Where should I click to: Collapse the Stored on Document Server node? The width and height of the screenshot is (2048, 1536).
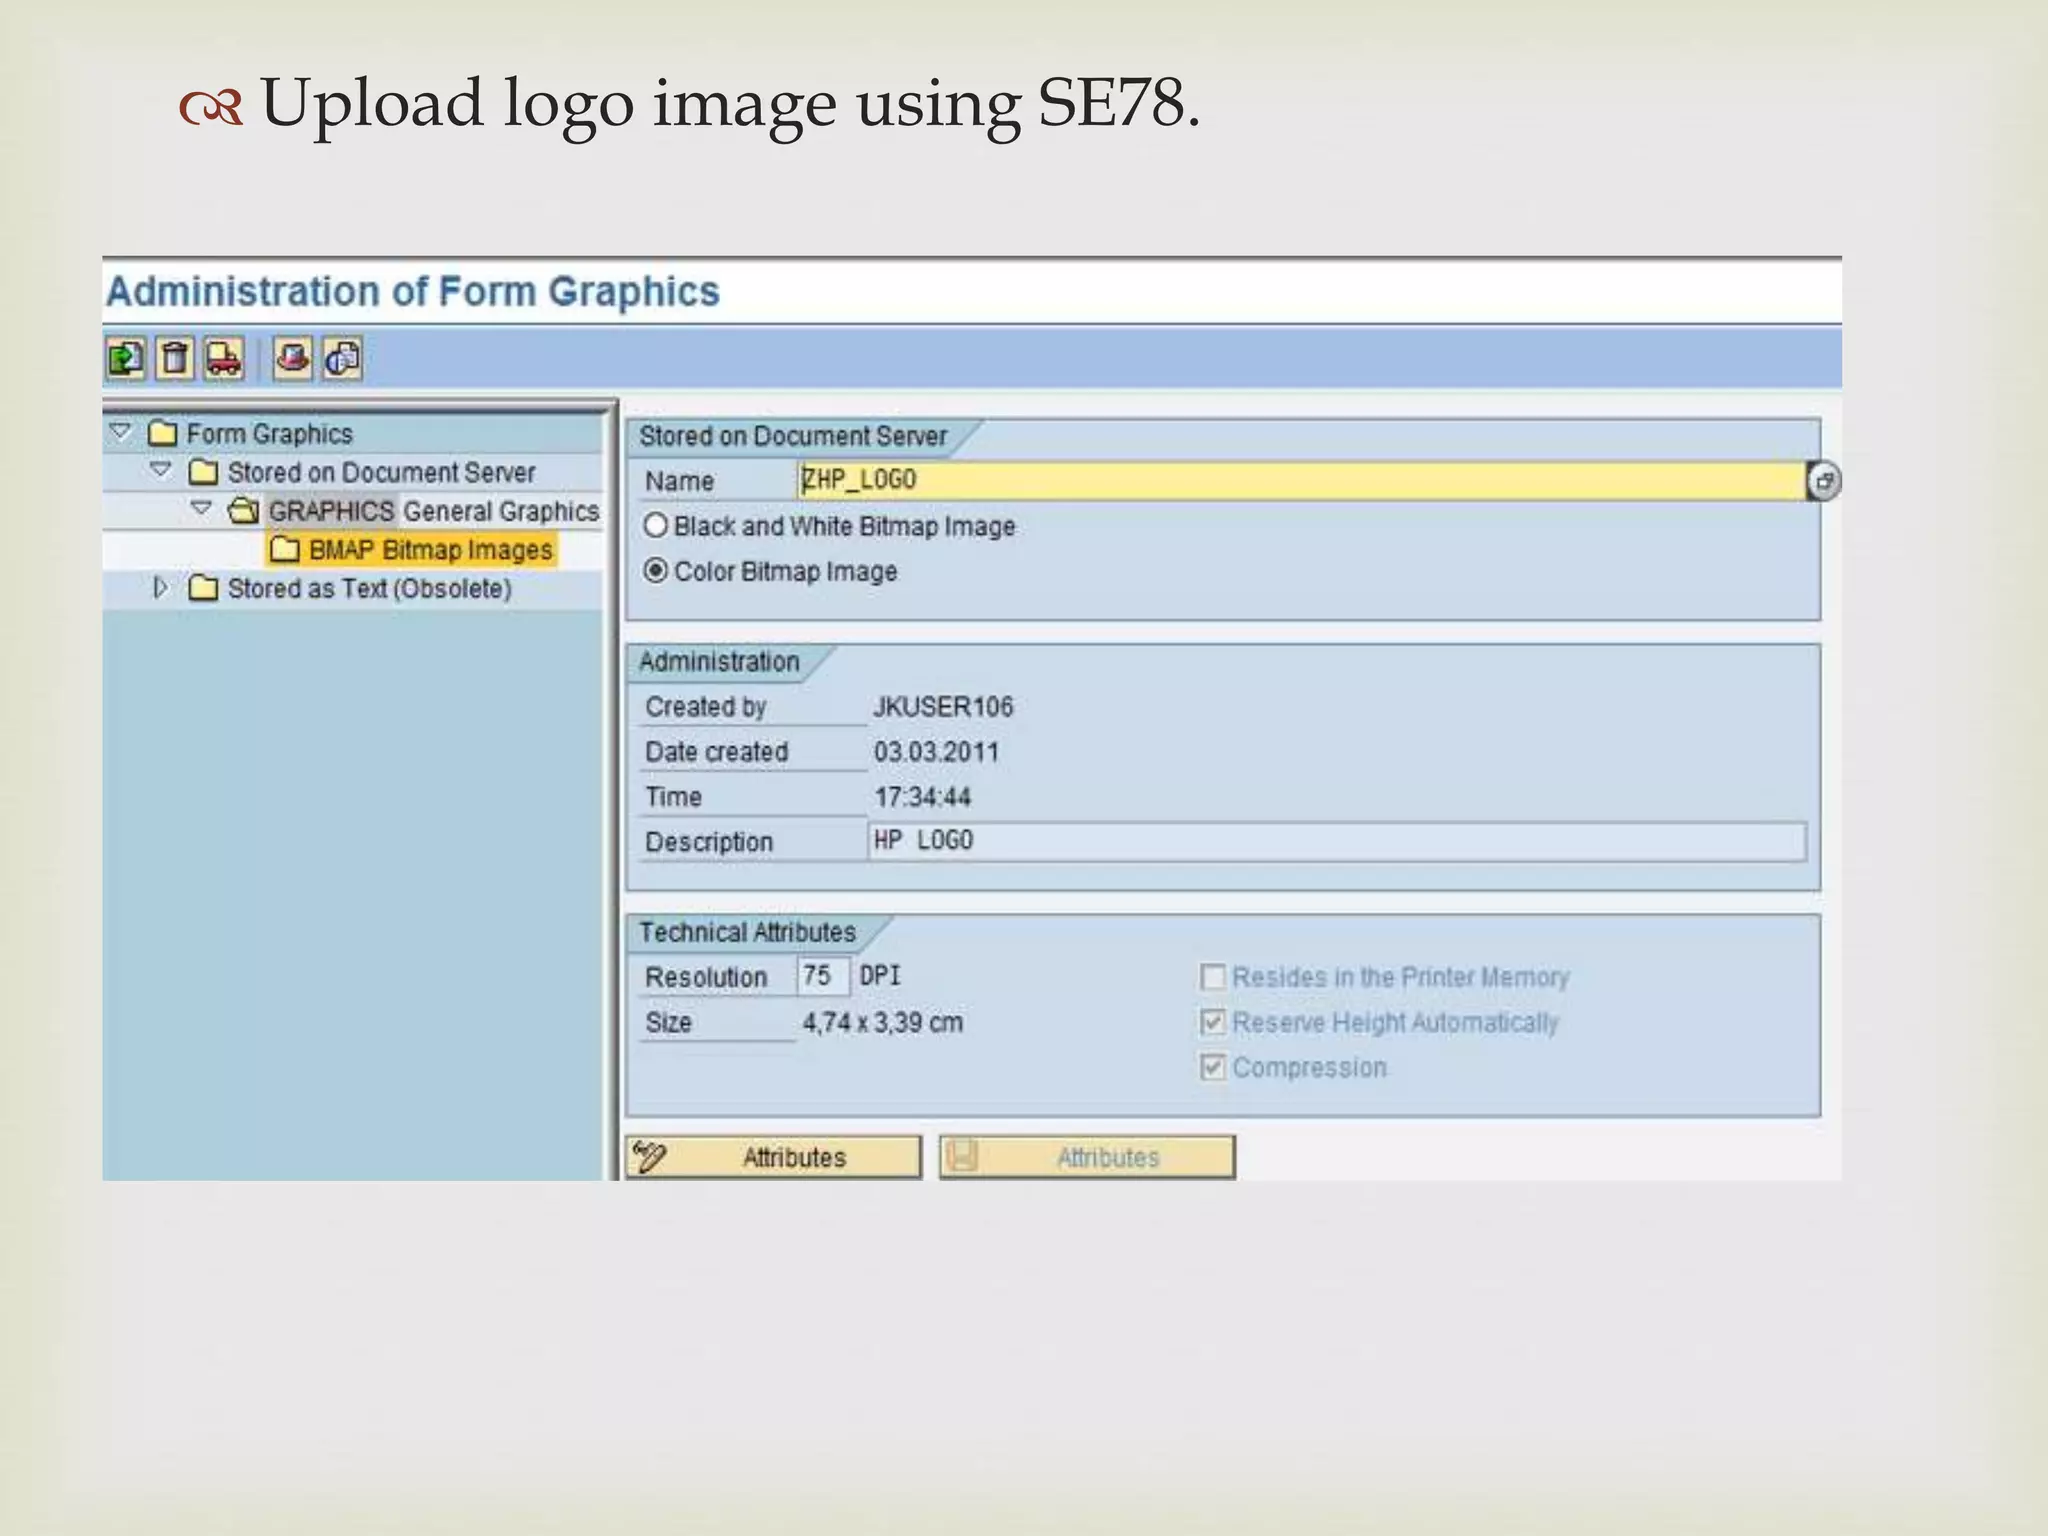tap(161, 470)
